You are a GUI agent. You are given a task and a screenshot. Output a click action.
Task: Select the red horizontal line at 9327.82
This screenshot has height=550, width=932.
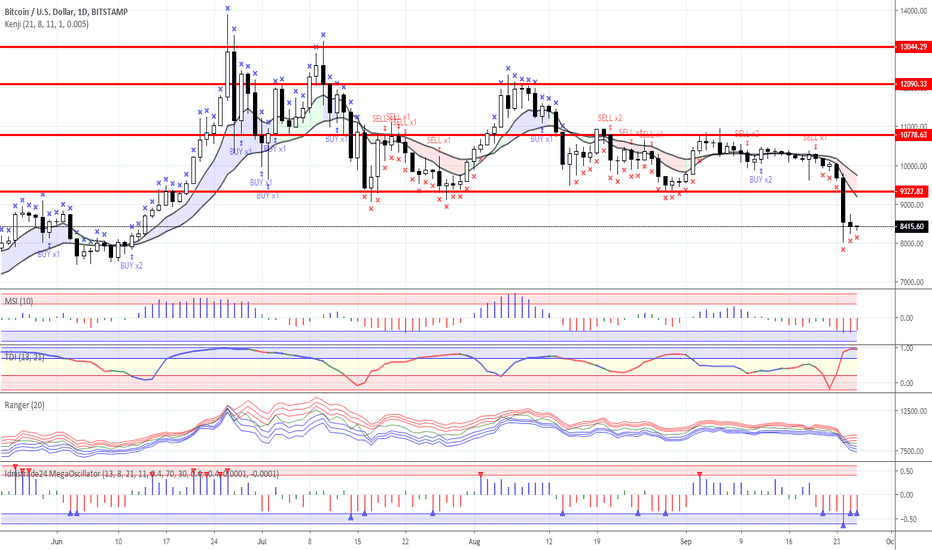pyautogui.click(x=447, y=191)
